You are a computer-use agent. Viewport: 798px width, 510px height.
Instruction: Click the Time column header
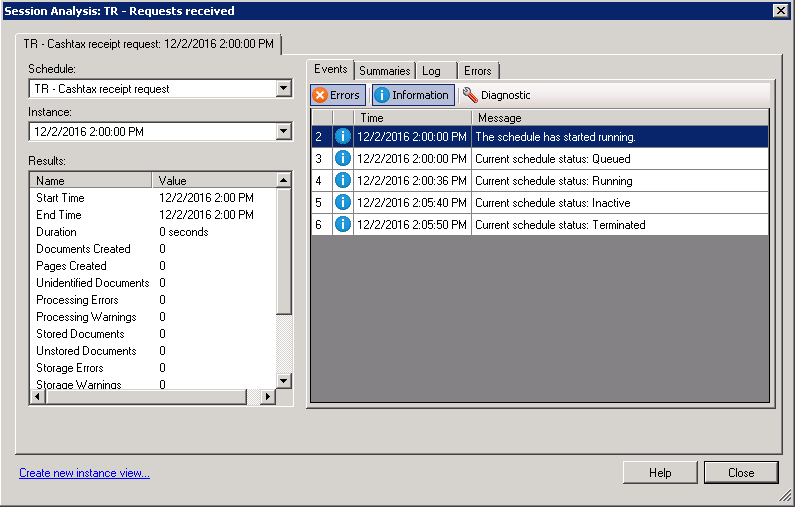(412, 118)
